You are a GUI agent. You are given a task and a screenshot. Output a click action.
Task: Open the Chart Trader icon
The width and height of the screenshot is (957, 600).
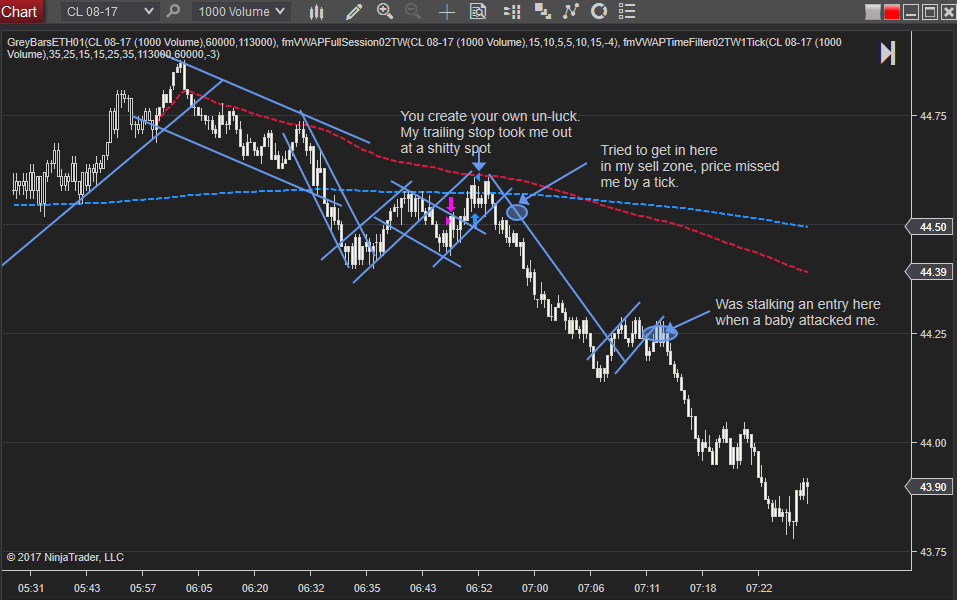pos(512,11)
